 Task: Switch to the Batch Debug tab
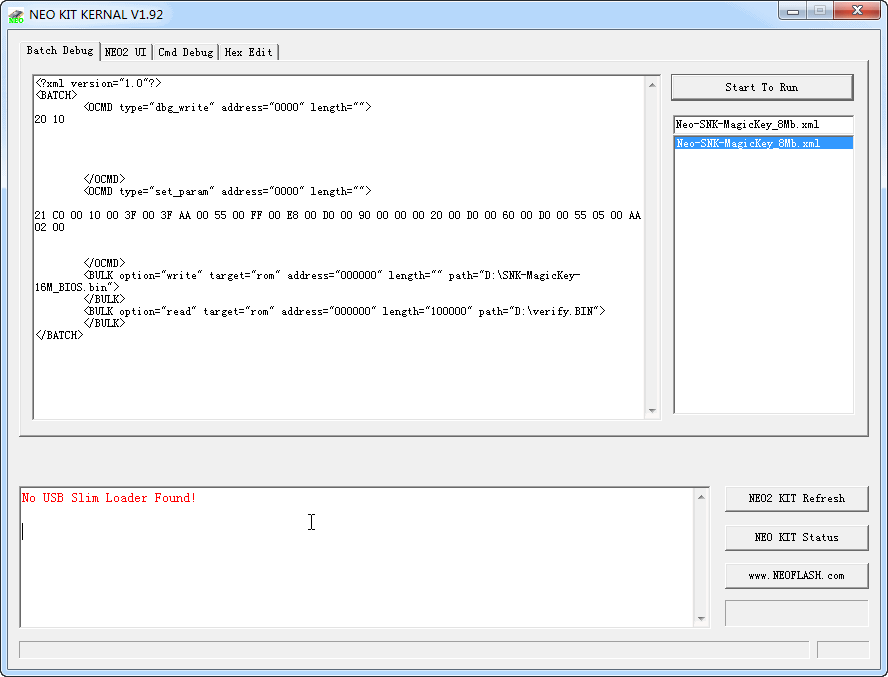click(59, 51)
